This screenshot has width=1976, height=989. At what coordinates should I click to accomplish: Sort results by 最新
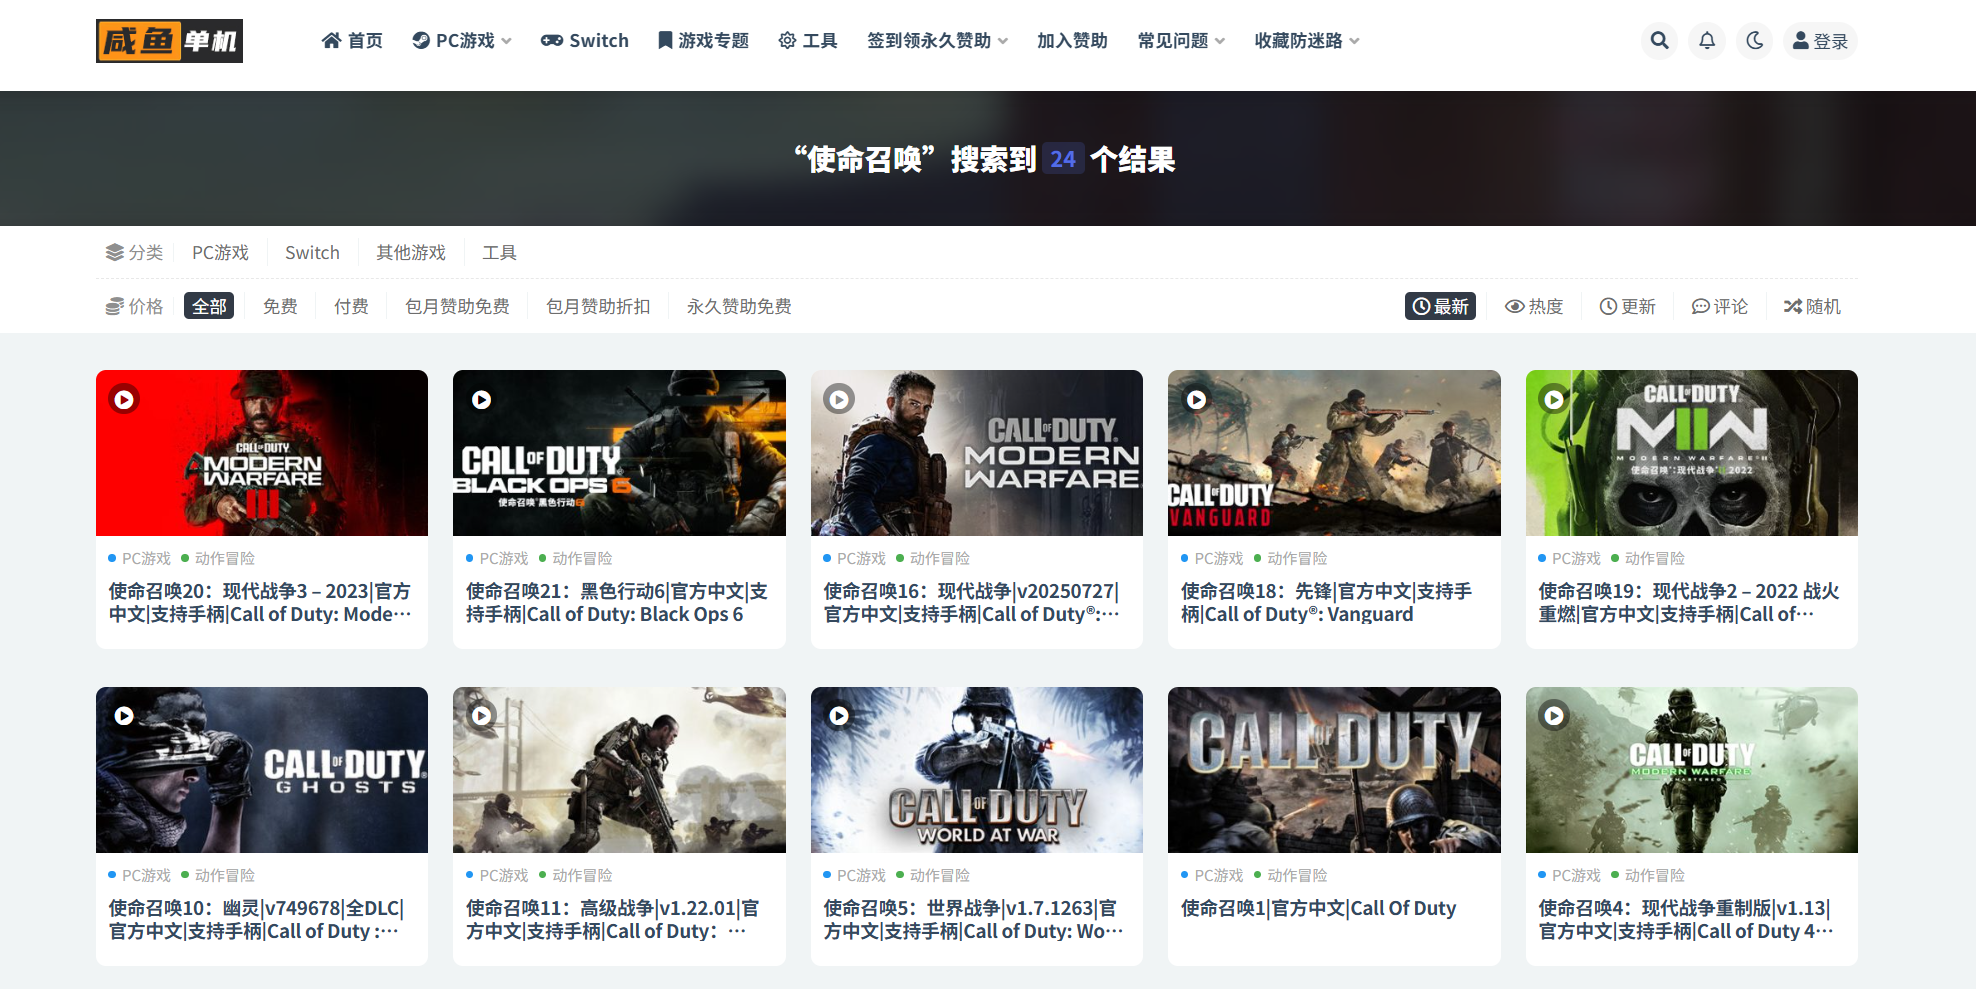click(x=1440, y=306)
